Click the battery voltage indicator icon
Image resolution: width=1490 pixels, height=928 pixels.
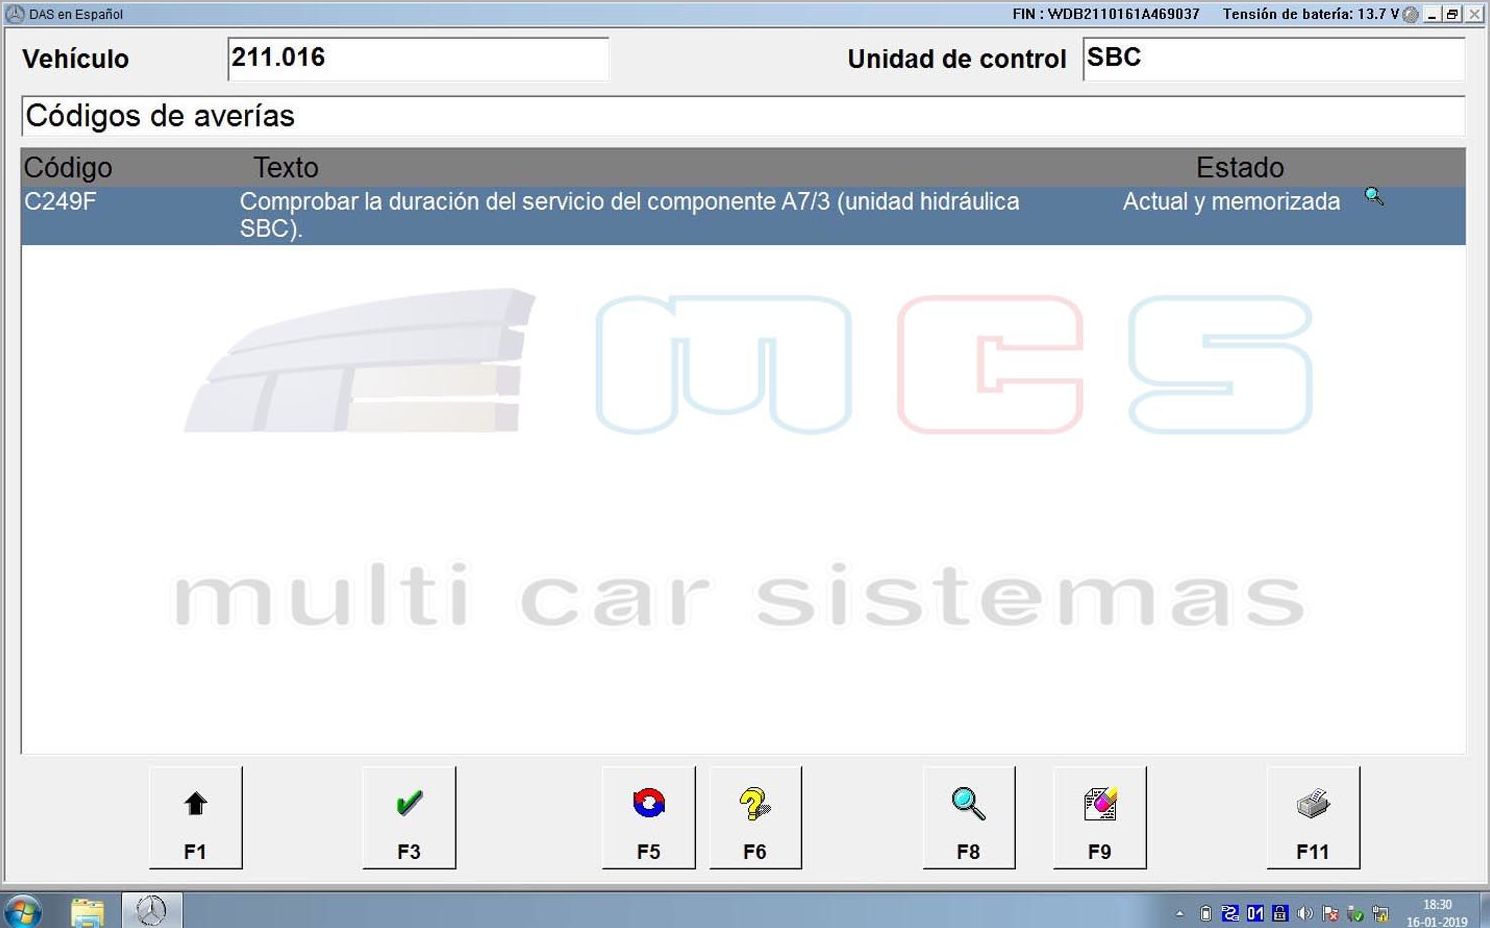(1410, 14)
